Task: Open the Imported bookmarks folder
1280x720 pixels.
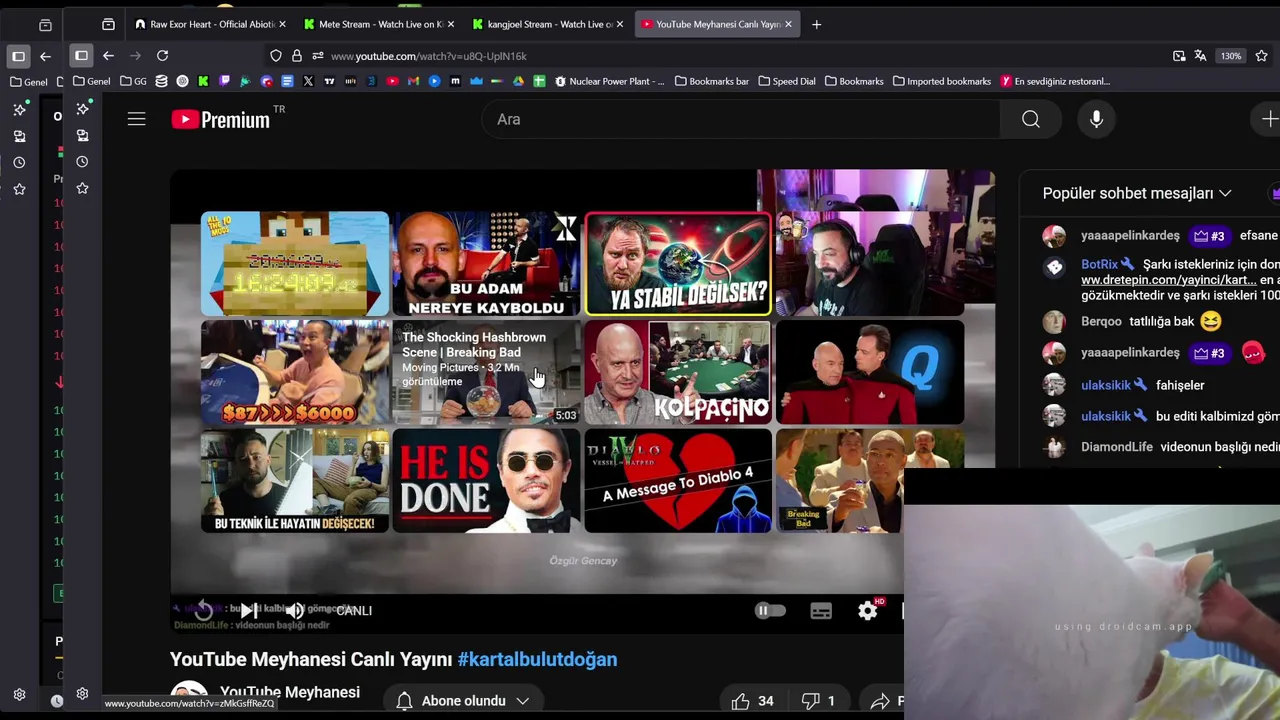Action: [942, 81]
